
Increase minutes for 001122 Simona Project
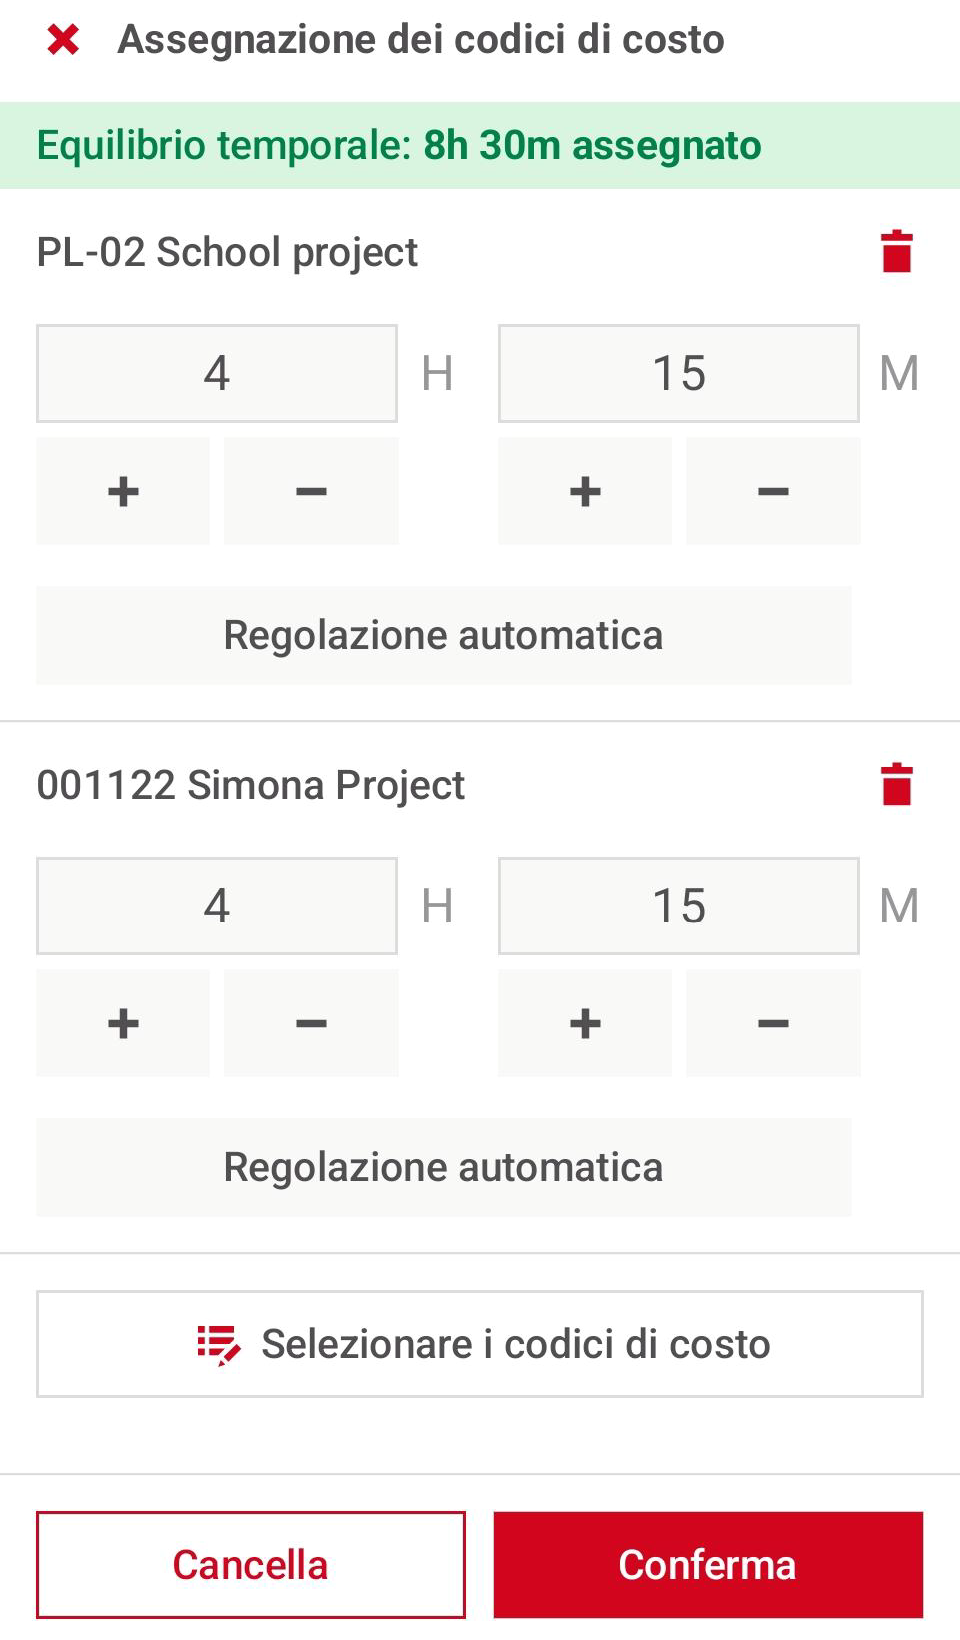click(585, 1023)
